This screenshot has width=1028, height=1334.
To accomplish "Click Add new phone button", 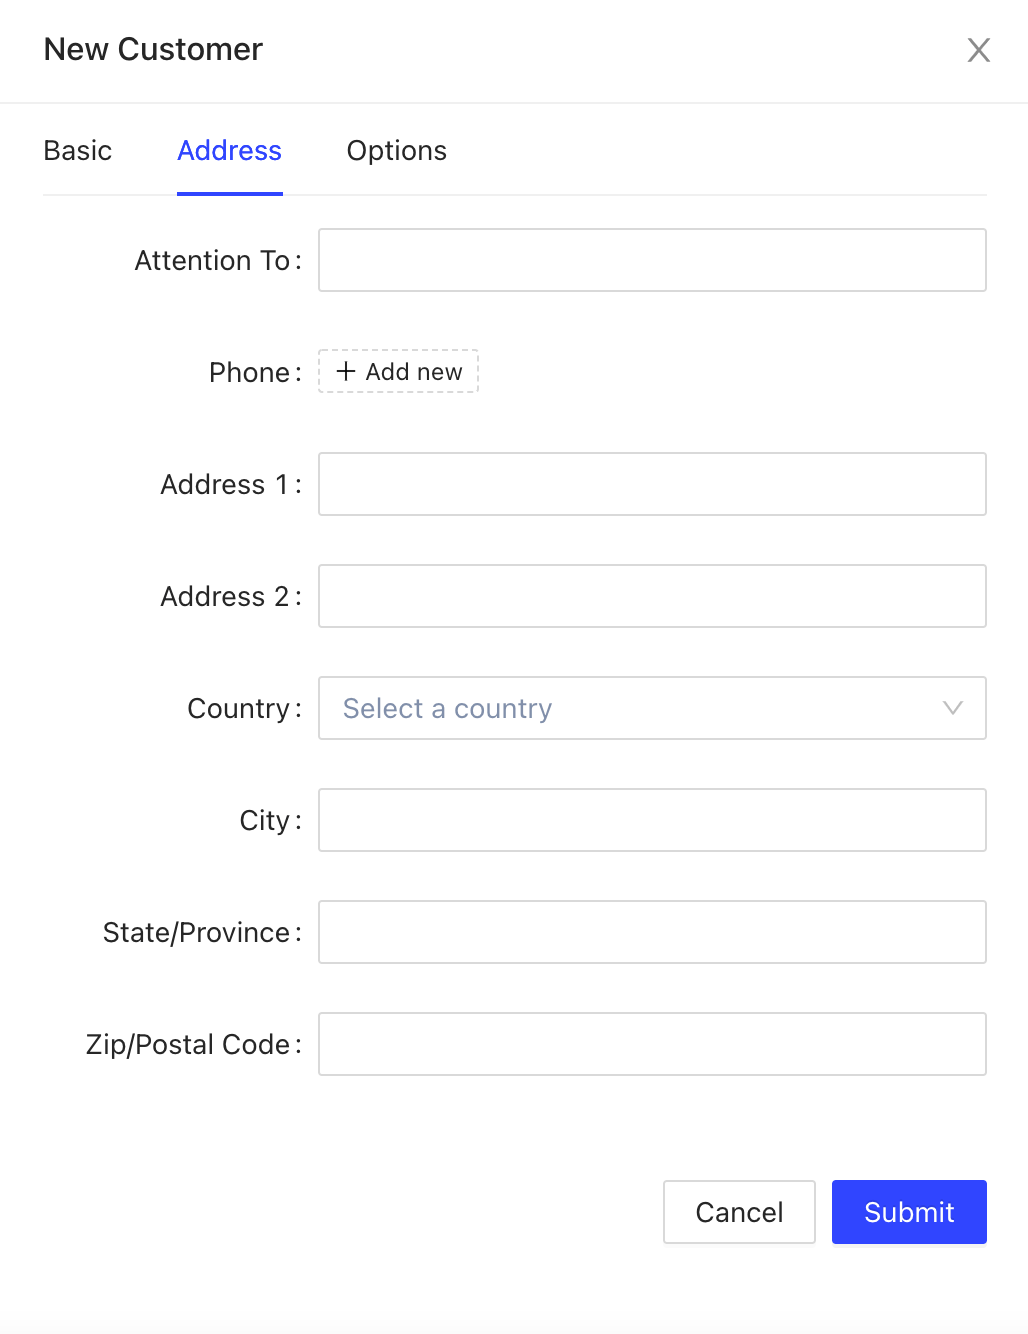I will click(399, 372).
